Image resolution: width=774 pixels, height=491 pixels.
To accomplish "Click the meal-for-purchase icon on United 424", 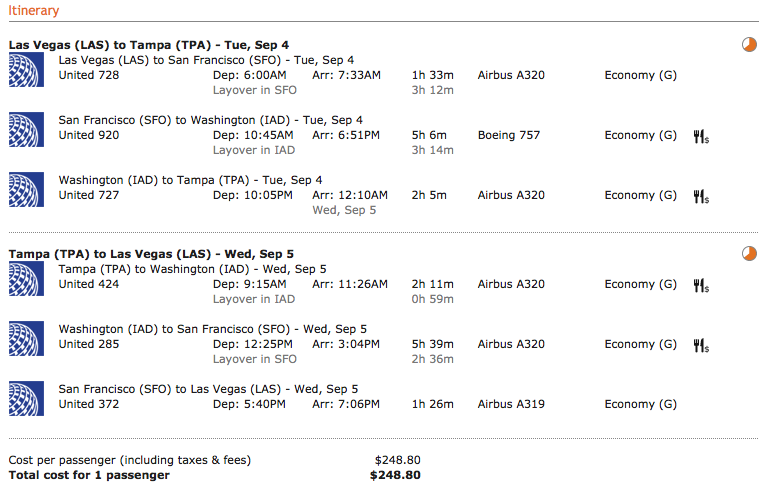I will pyautogui.click(x=700, y=285).
